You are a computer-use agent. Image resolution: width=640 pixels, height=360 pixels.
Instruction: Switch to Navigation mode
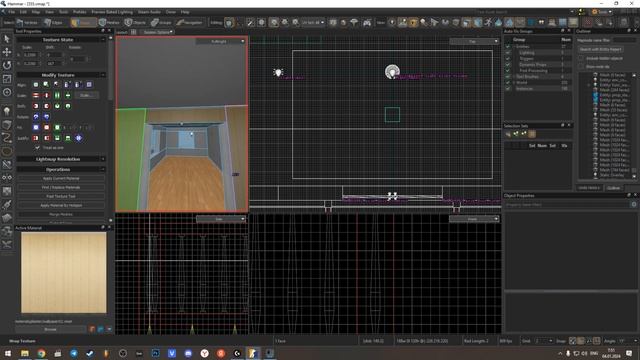click(x=189, y=22)
